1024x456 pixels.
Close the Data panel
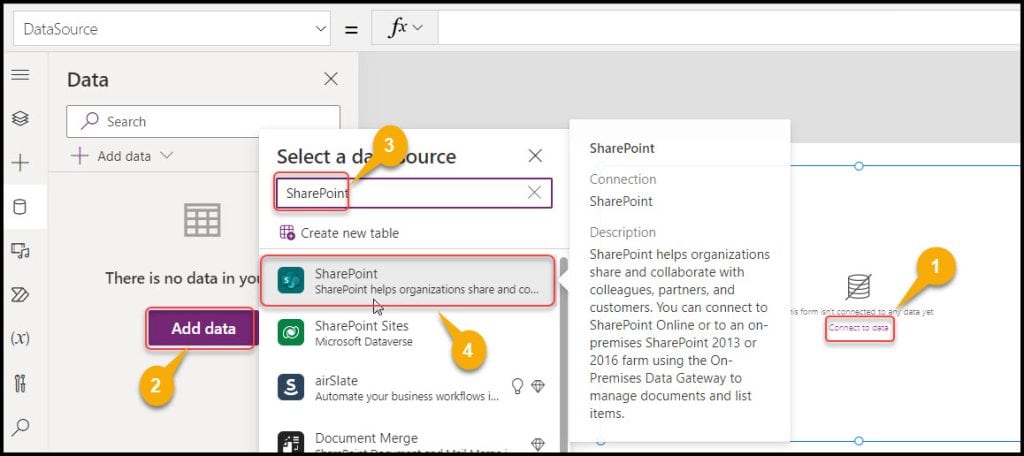tap(331, 79)
